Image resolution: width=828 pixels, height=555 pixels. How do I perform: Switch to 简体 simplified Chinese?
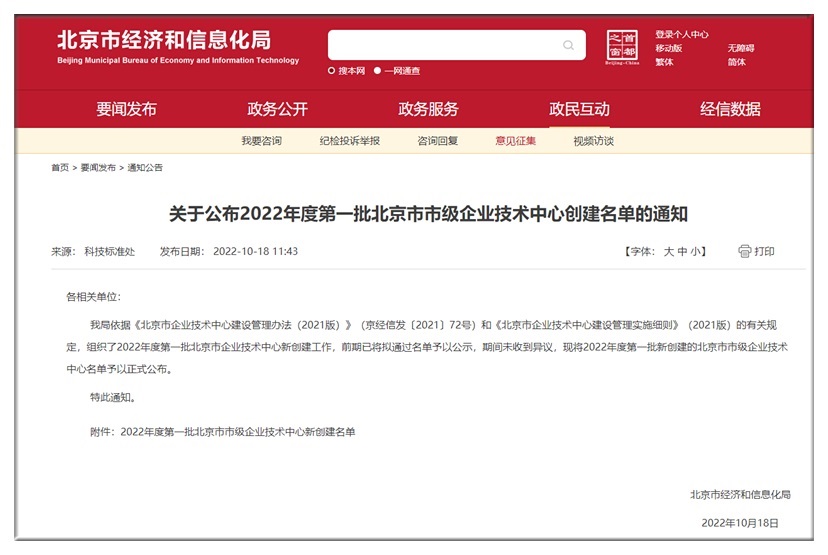(x=737, y=62)
